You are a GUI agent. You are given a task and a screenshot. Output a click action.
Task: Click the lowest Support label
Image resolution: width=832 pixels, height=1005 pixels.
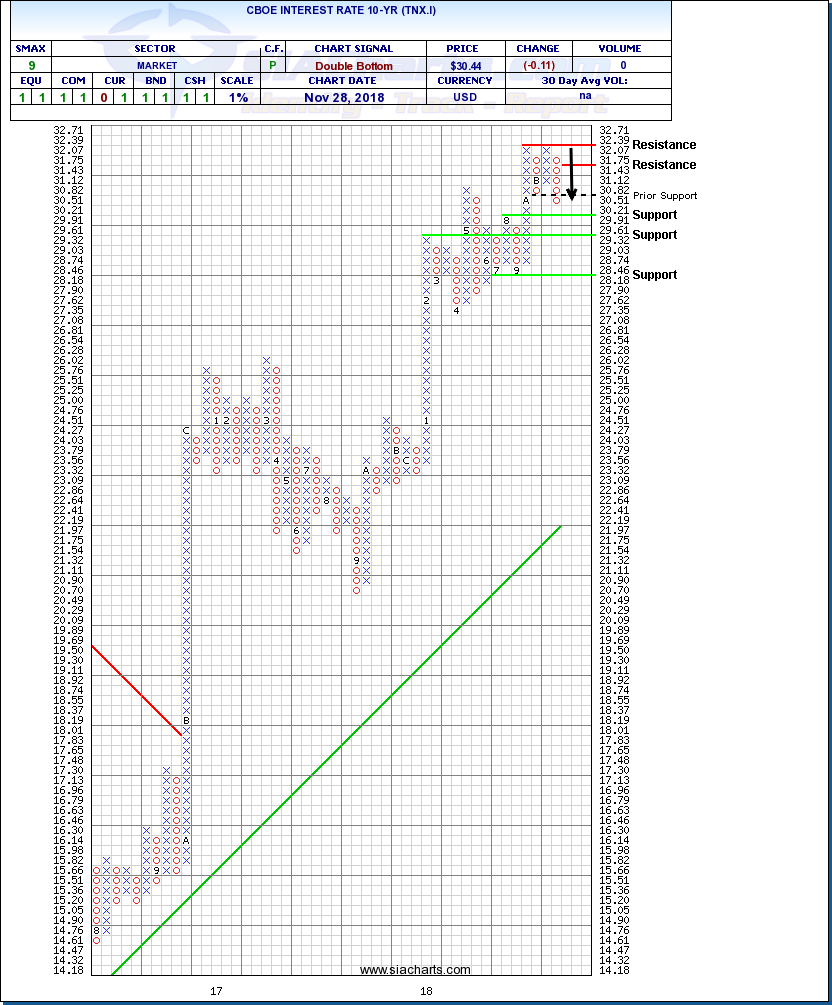[654, 275]
